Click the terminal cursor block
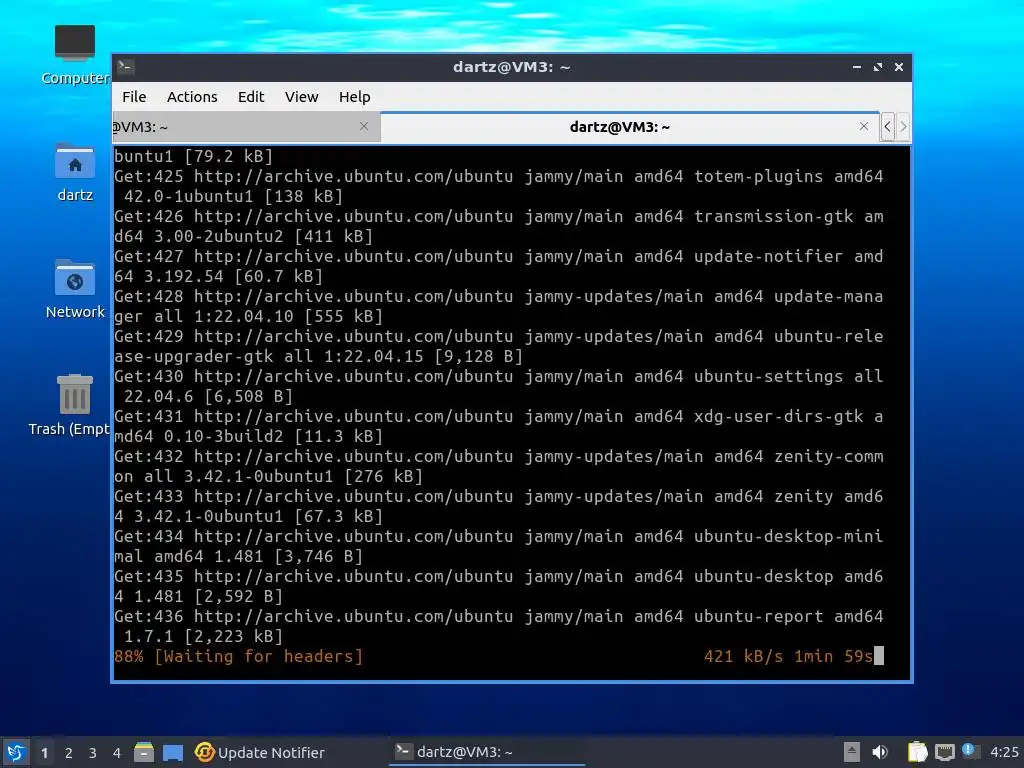This screenshot has width=1024, height=768. [879, 656]
